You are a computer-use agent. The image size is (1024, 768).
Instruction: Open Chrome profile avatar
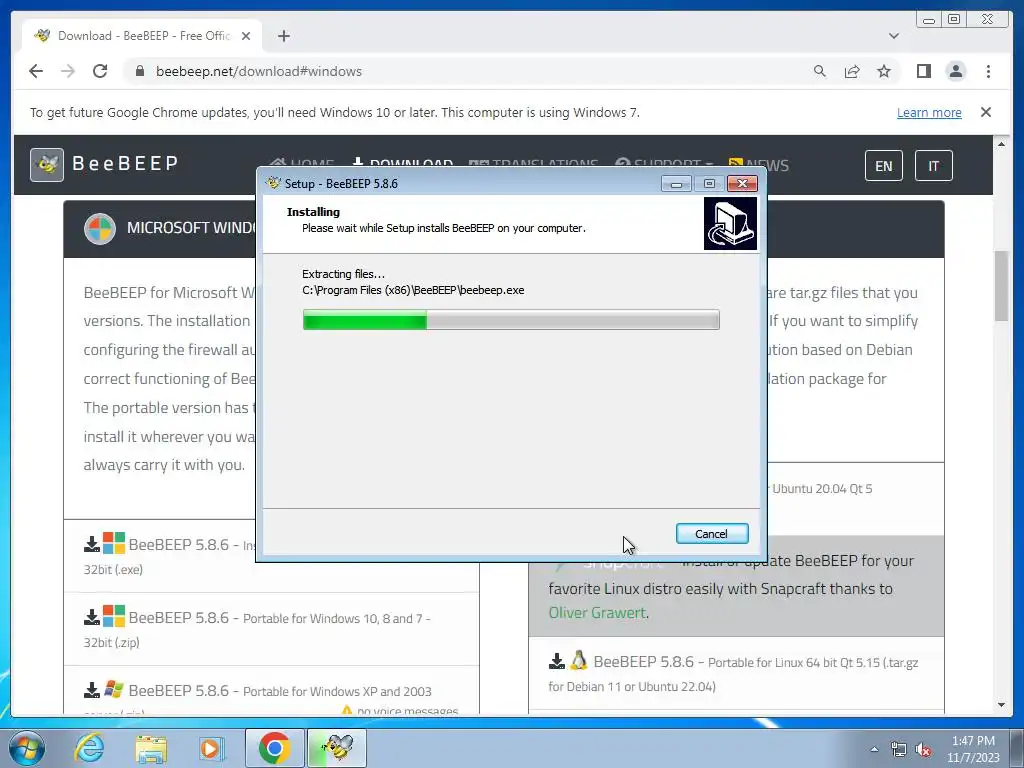tap(955, 71)
